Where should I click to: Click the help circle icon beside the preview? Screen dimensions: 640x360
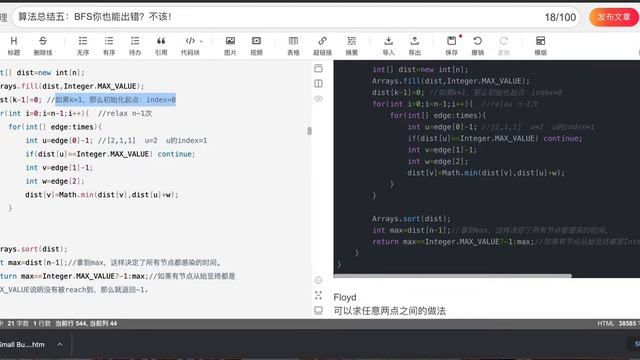[318, 280]
